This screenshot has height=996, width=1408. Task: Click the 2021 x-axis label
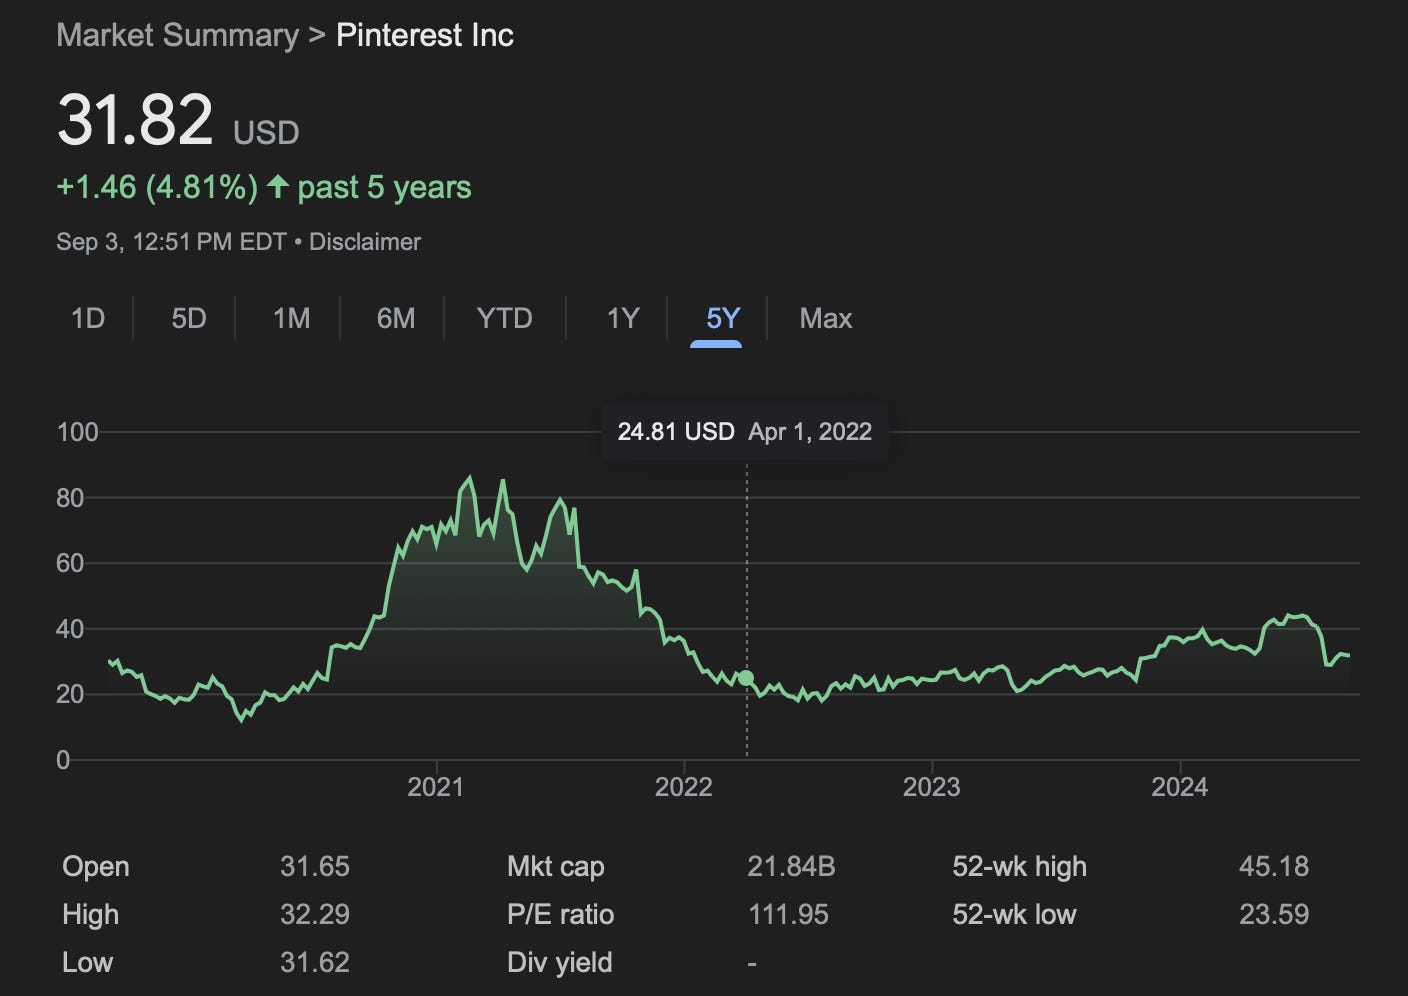[x=436, y=787]
